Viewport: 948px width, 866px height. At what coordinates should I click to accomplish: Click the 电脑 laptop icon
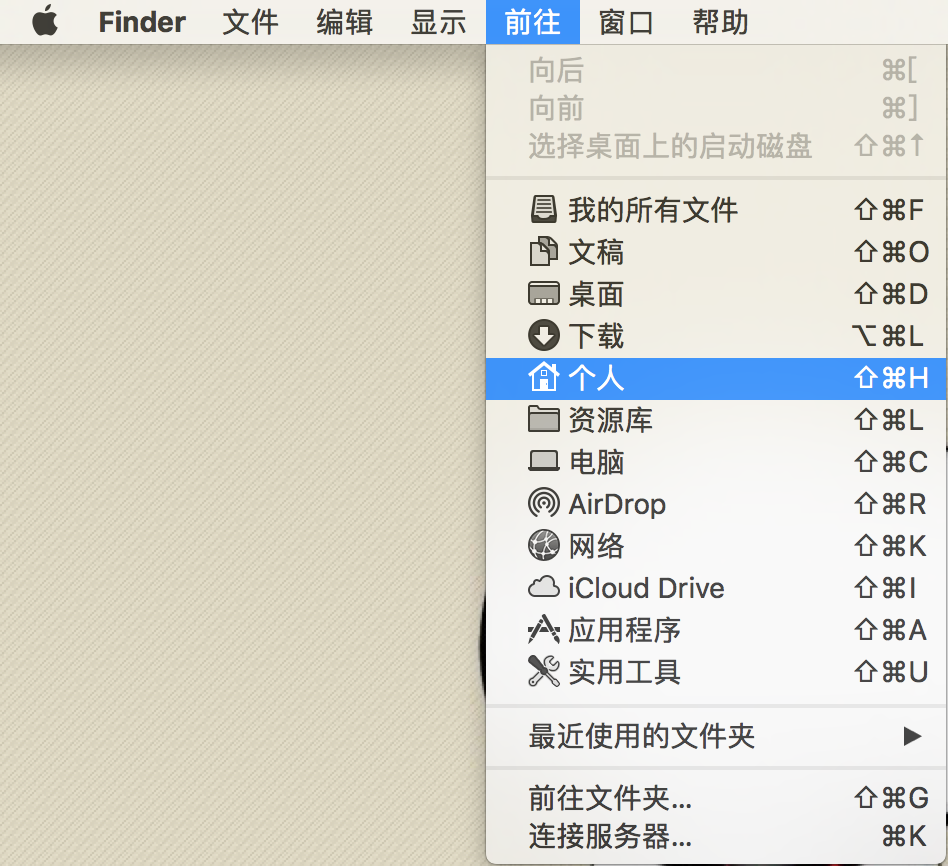pyautogui.click(x=544, y=461)
